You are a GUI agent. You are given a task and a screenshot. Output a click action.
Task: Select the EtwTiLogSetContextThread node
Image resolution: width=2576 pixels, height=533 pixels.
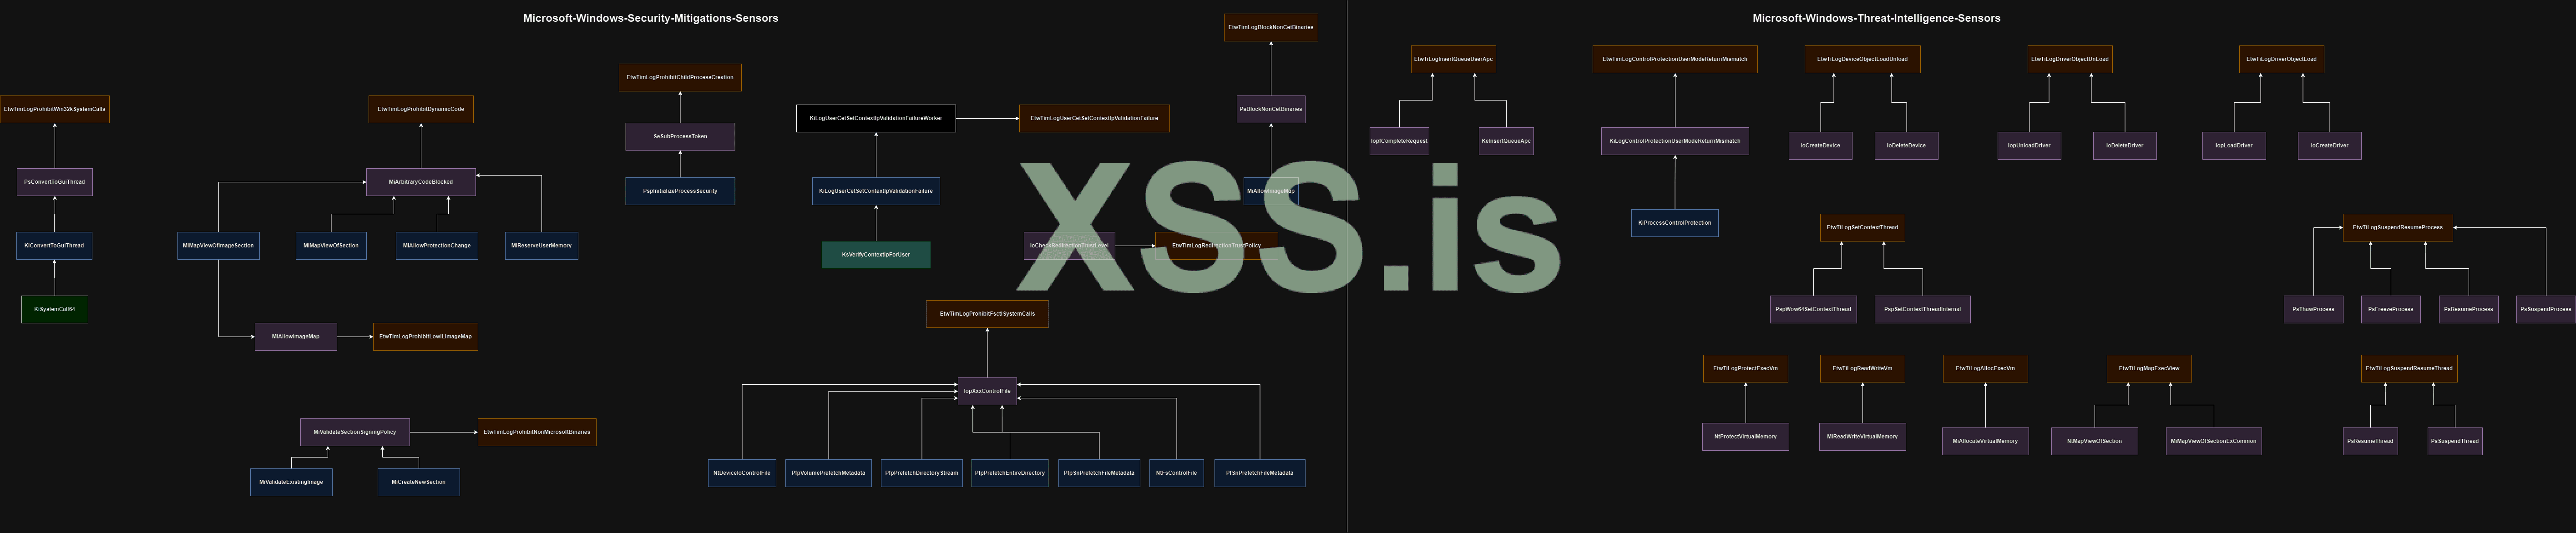click(x=1862, y=227)
